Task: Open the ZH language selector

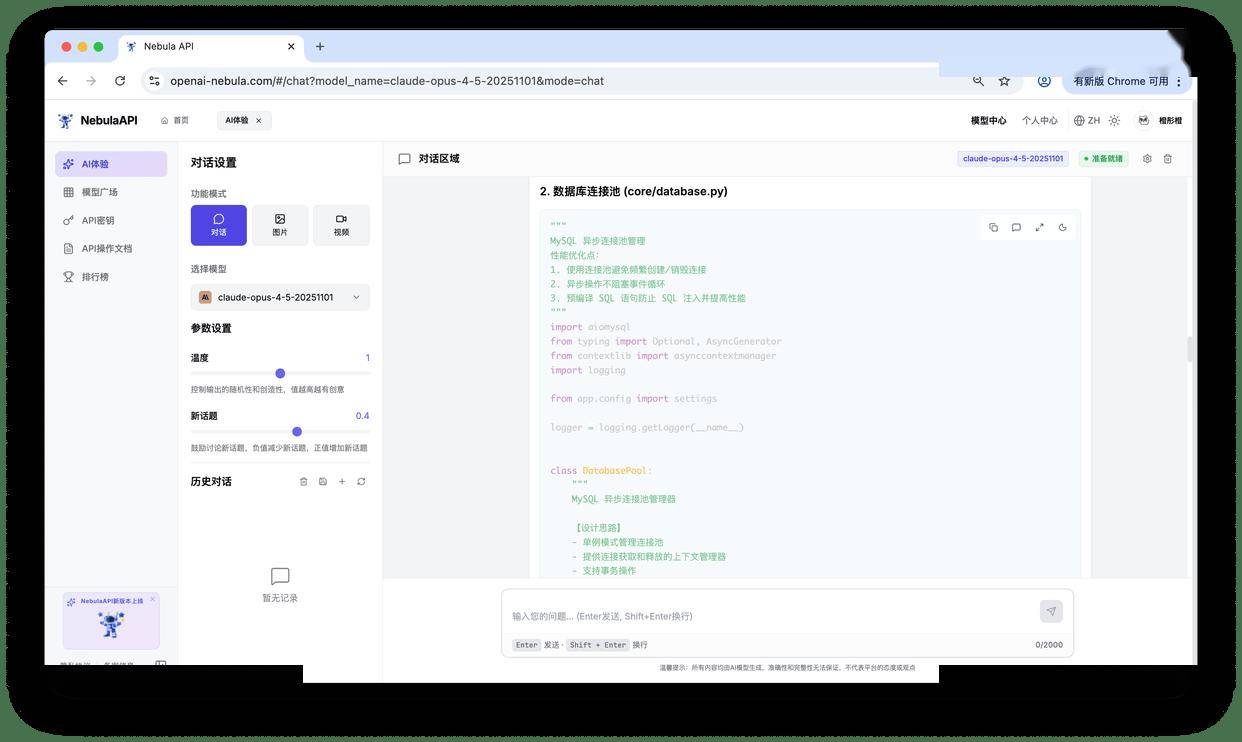Action: click(1087, 121)
